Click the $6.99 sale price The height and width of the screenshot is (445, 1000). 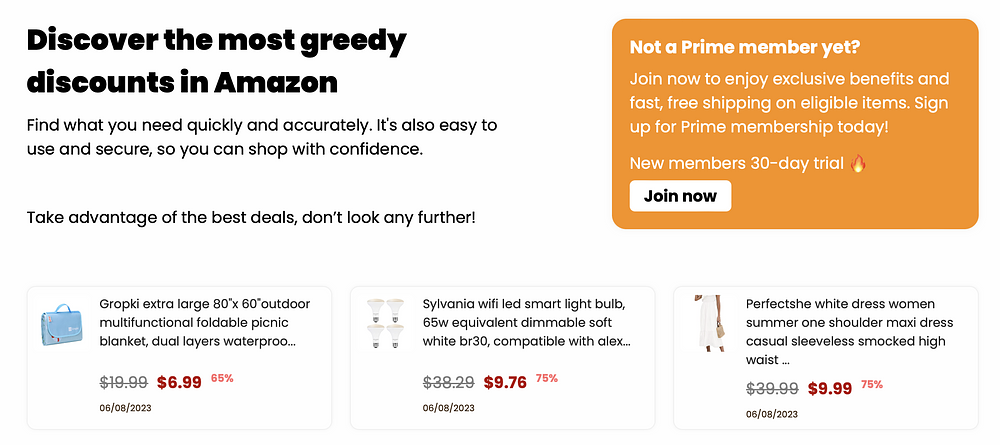[x=179, y=382]
